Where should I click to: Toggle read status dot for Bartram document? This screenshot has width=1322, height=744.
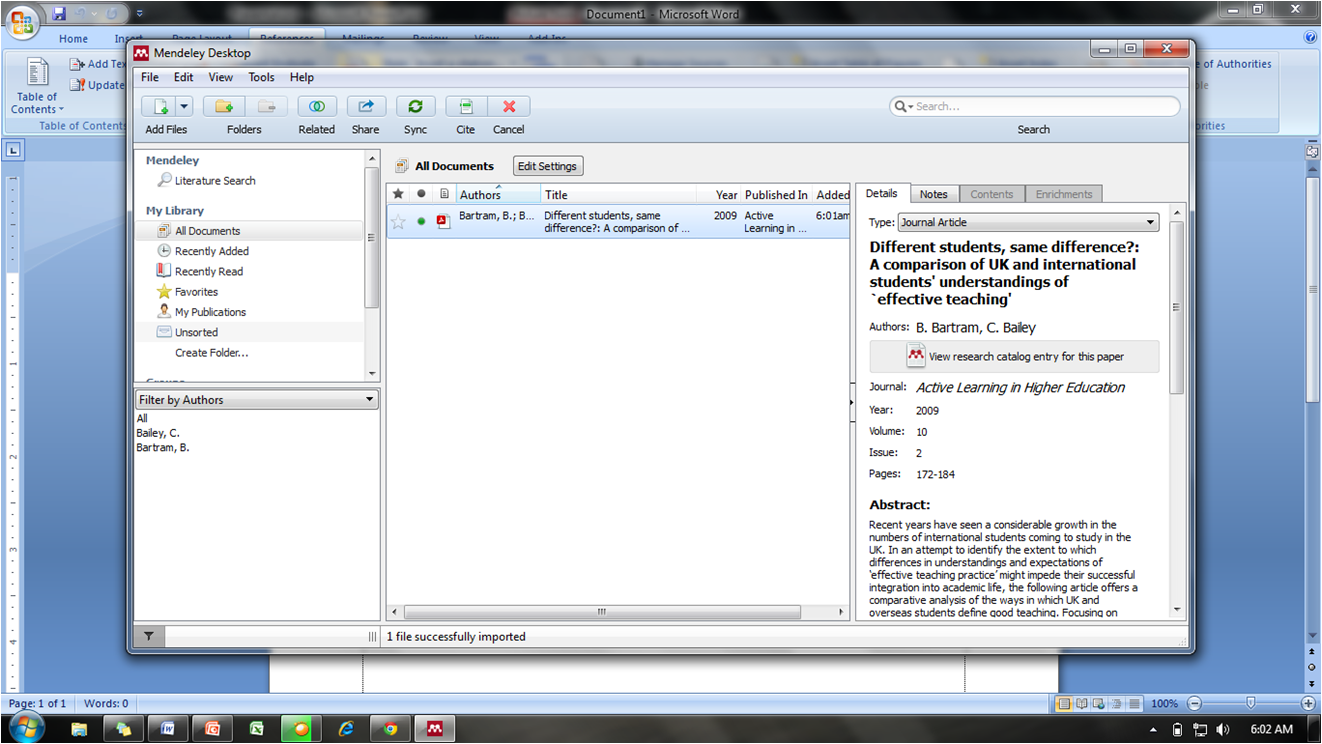(x=421, y=222)
